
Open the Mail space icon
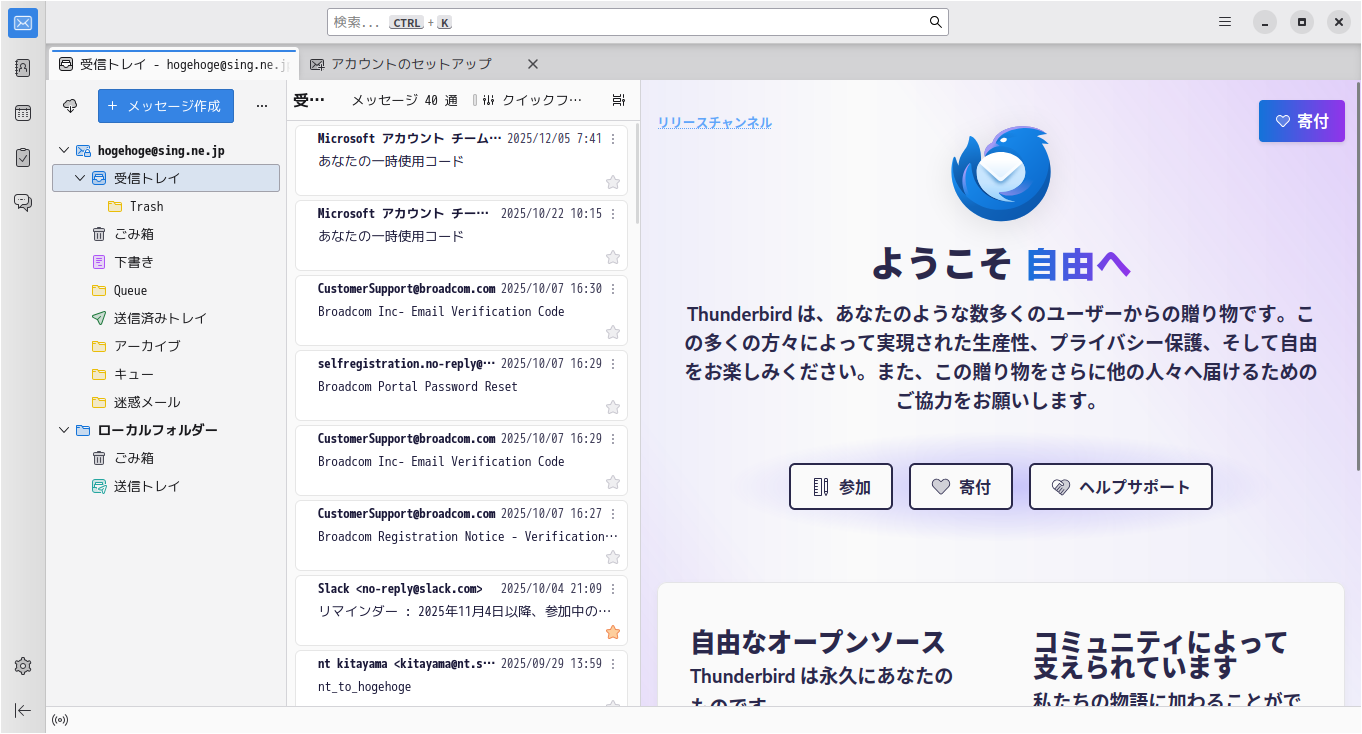click(x=23, y=23)
